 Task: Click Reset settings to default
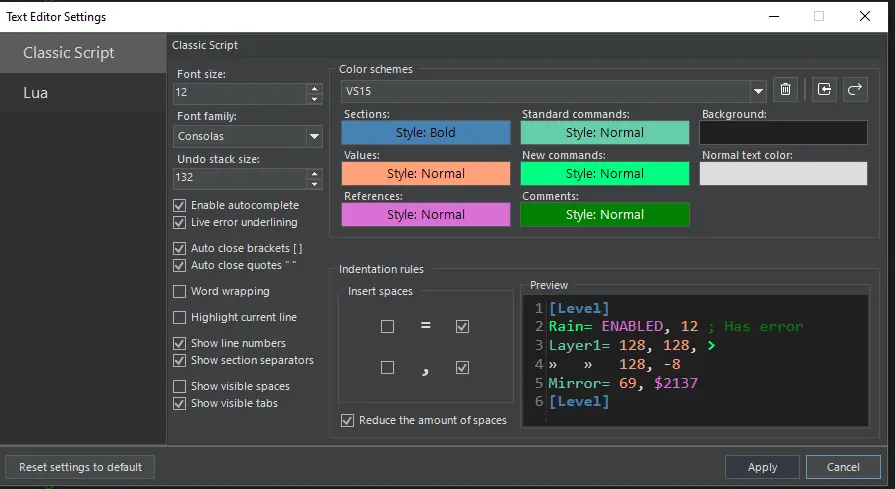(x=81, y=467)
